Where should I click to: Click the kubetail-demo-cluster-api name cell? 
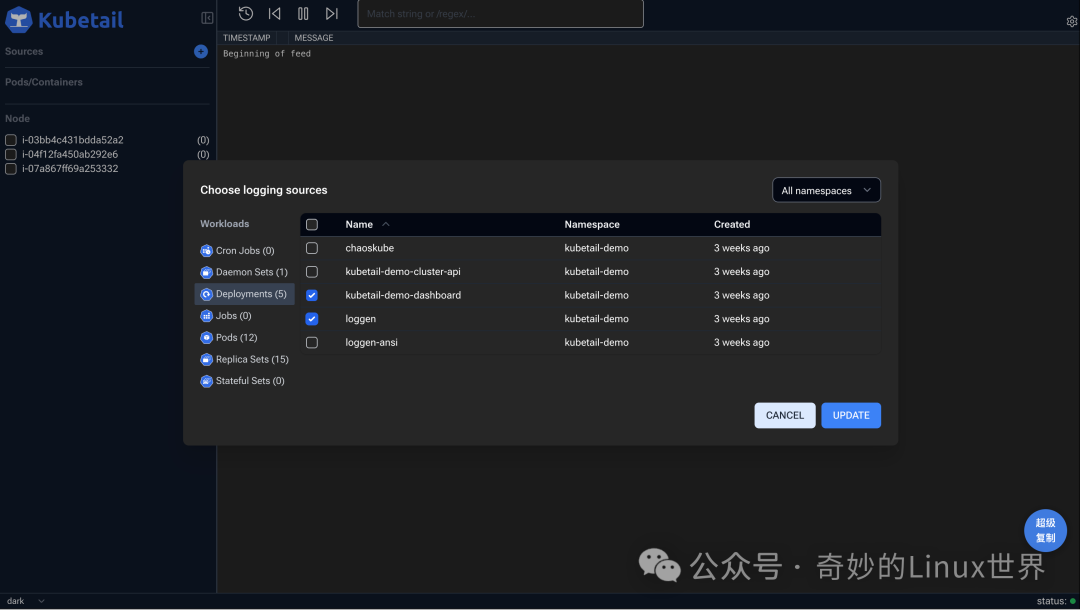point(403,272)
